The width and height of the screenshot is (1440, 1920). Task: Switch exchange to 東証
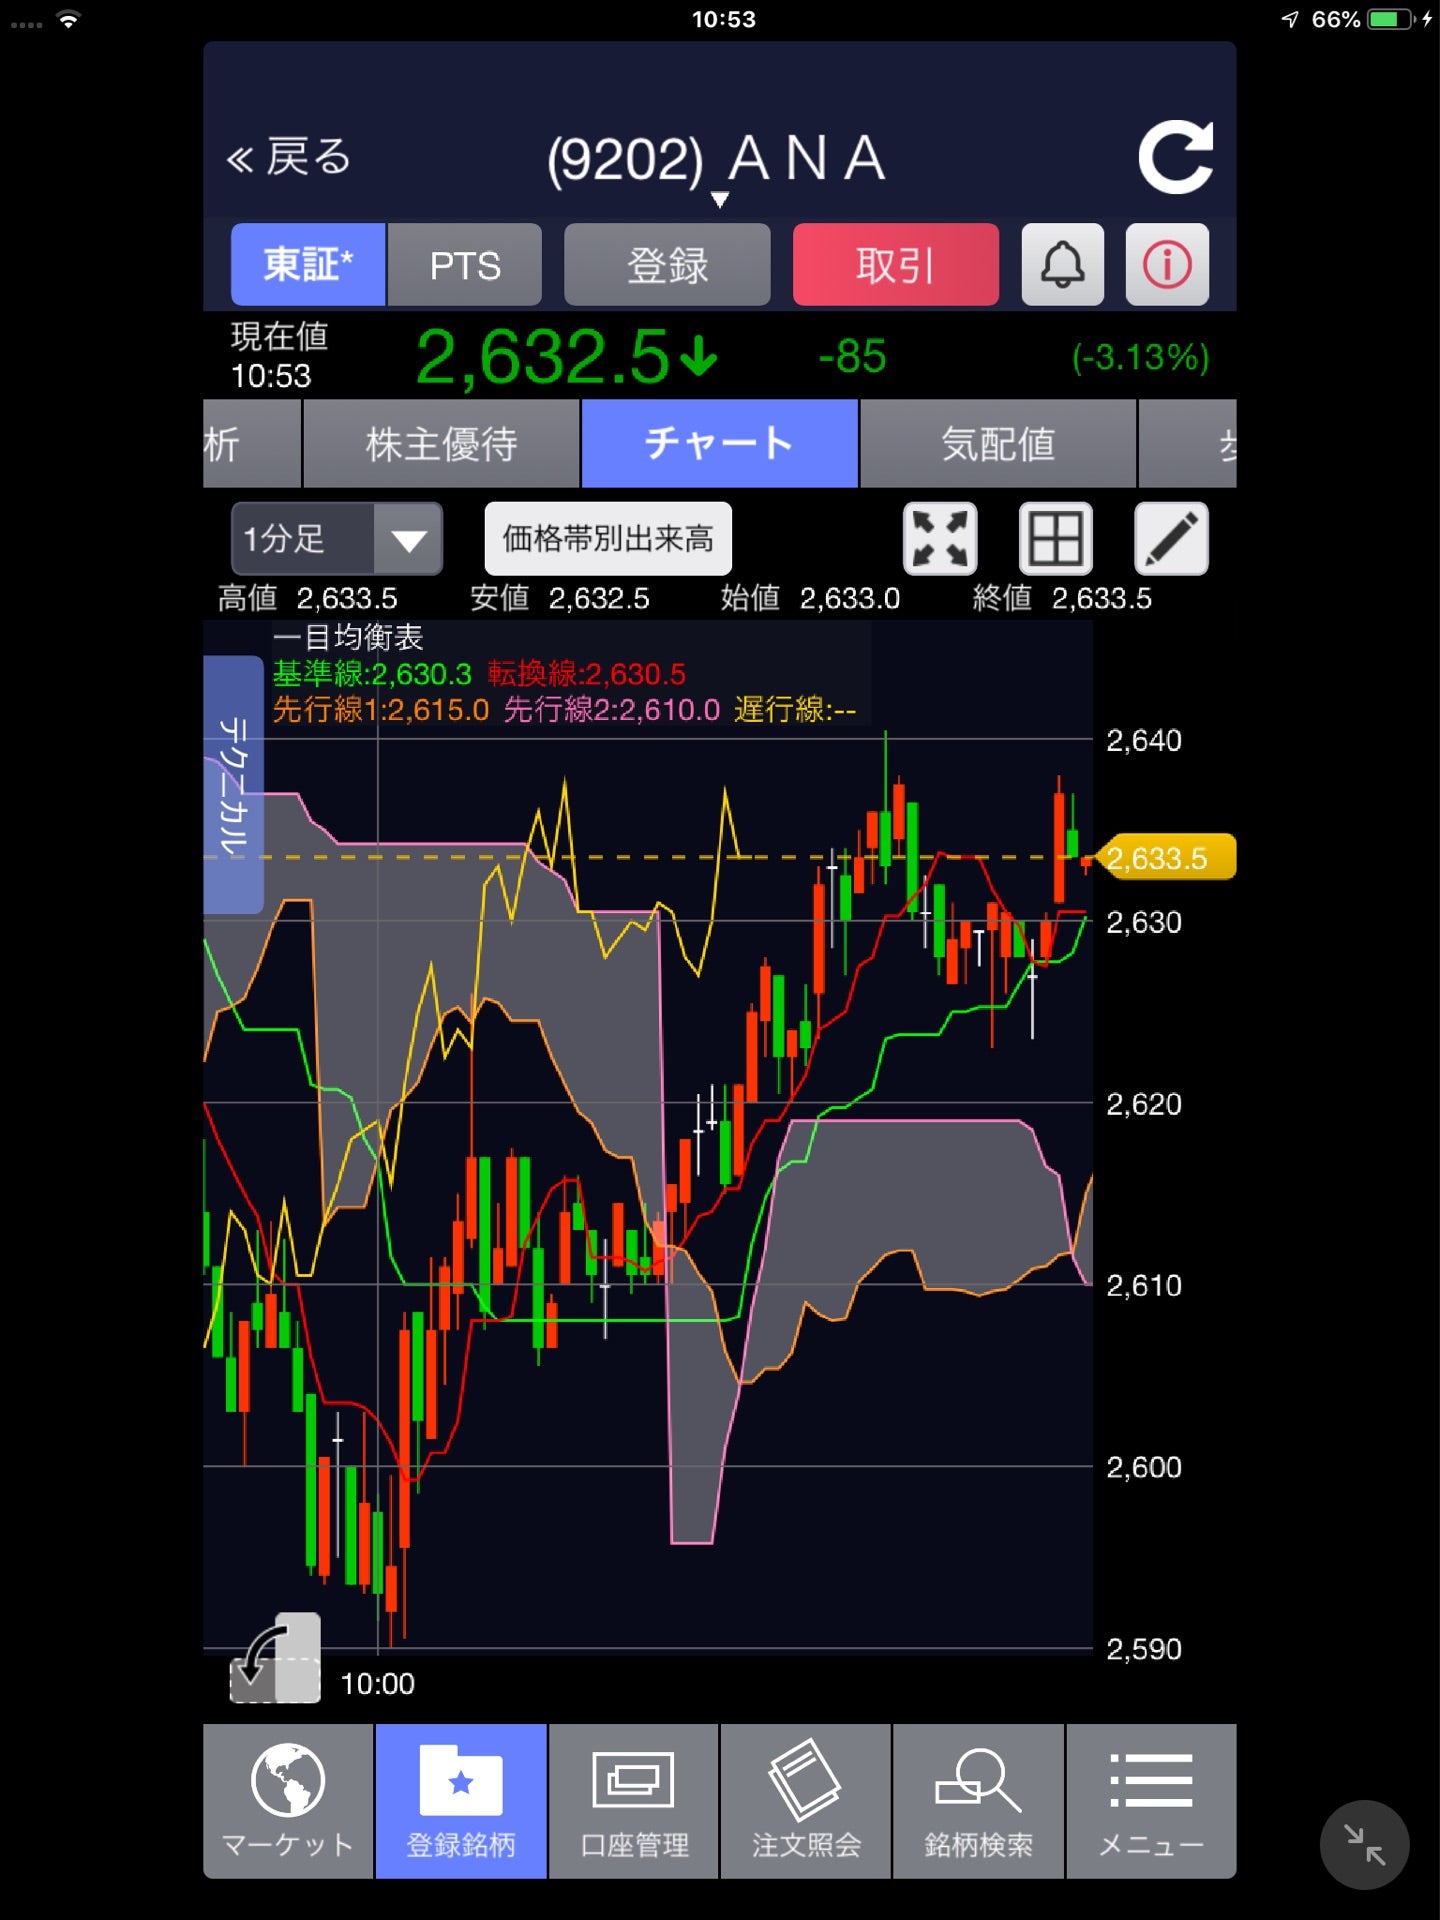[308, 265]
